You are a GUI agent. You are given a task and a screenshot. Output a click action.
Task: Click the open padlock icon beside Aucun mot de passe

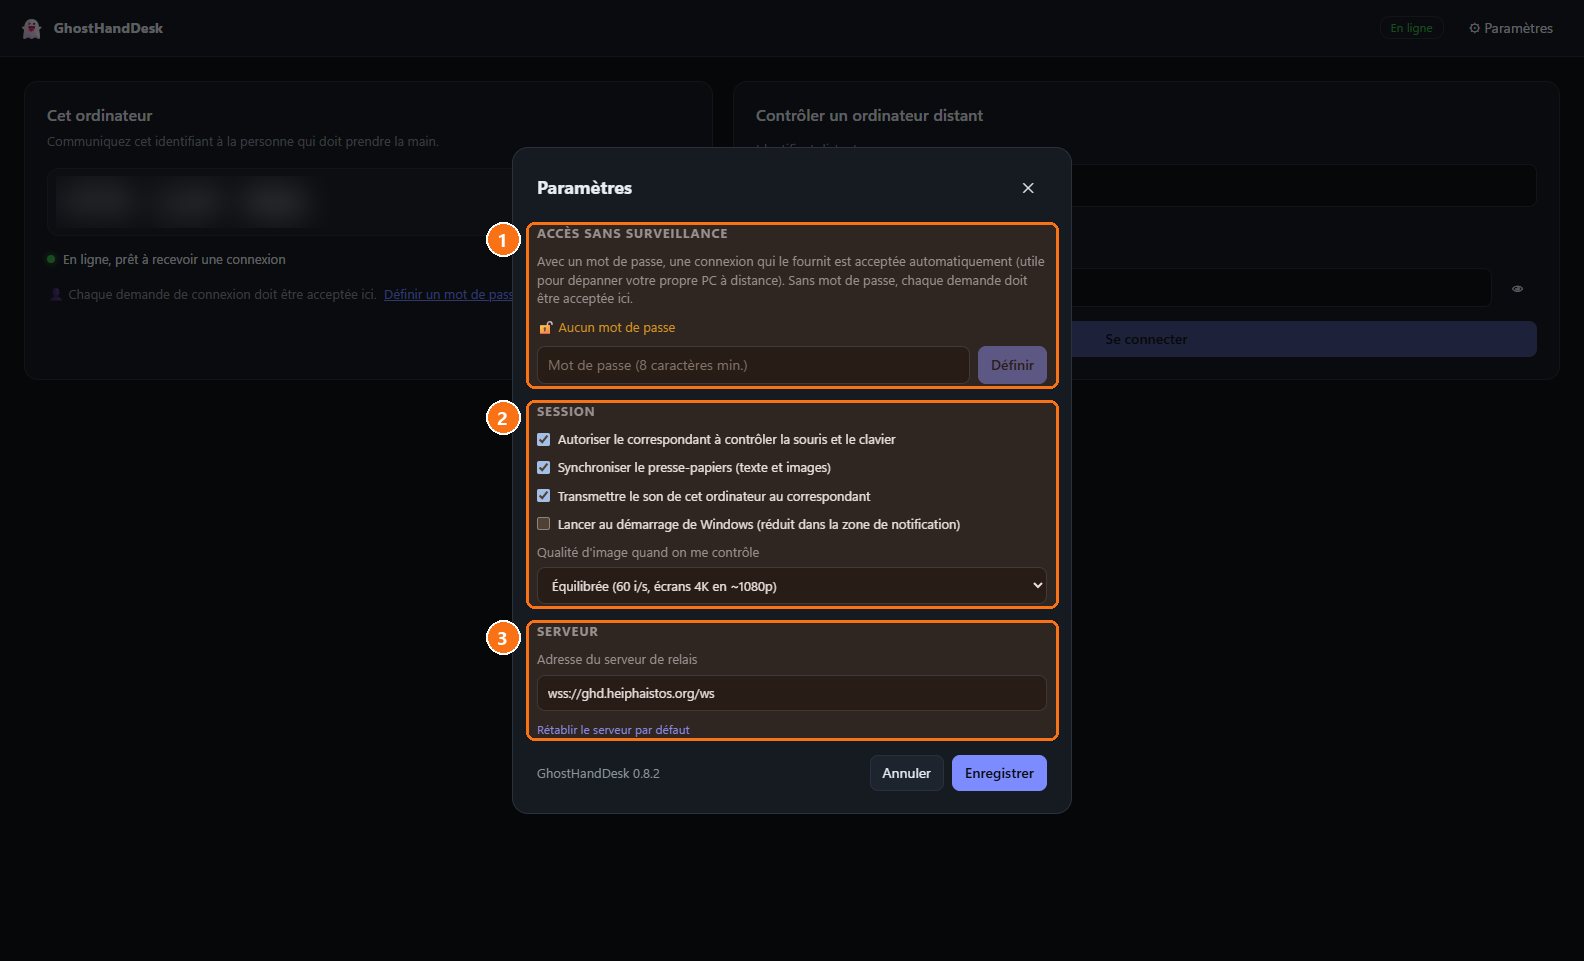coord(545,328)
